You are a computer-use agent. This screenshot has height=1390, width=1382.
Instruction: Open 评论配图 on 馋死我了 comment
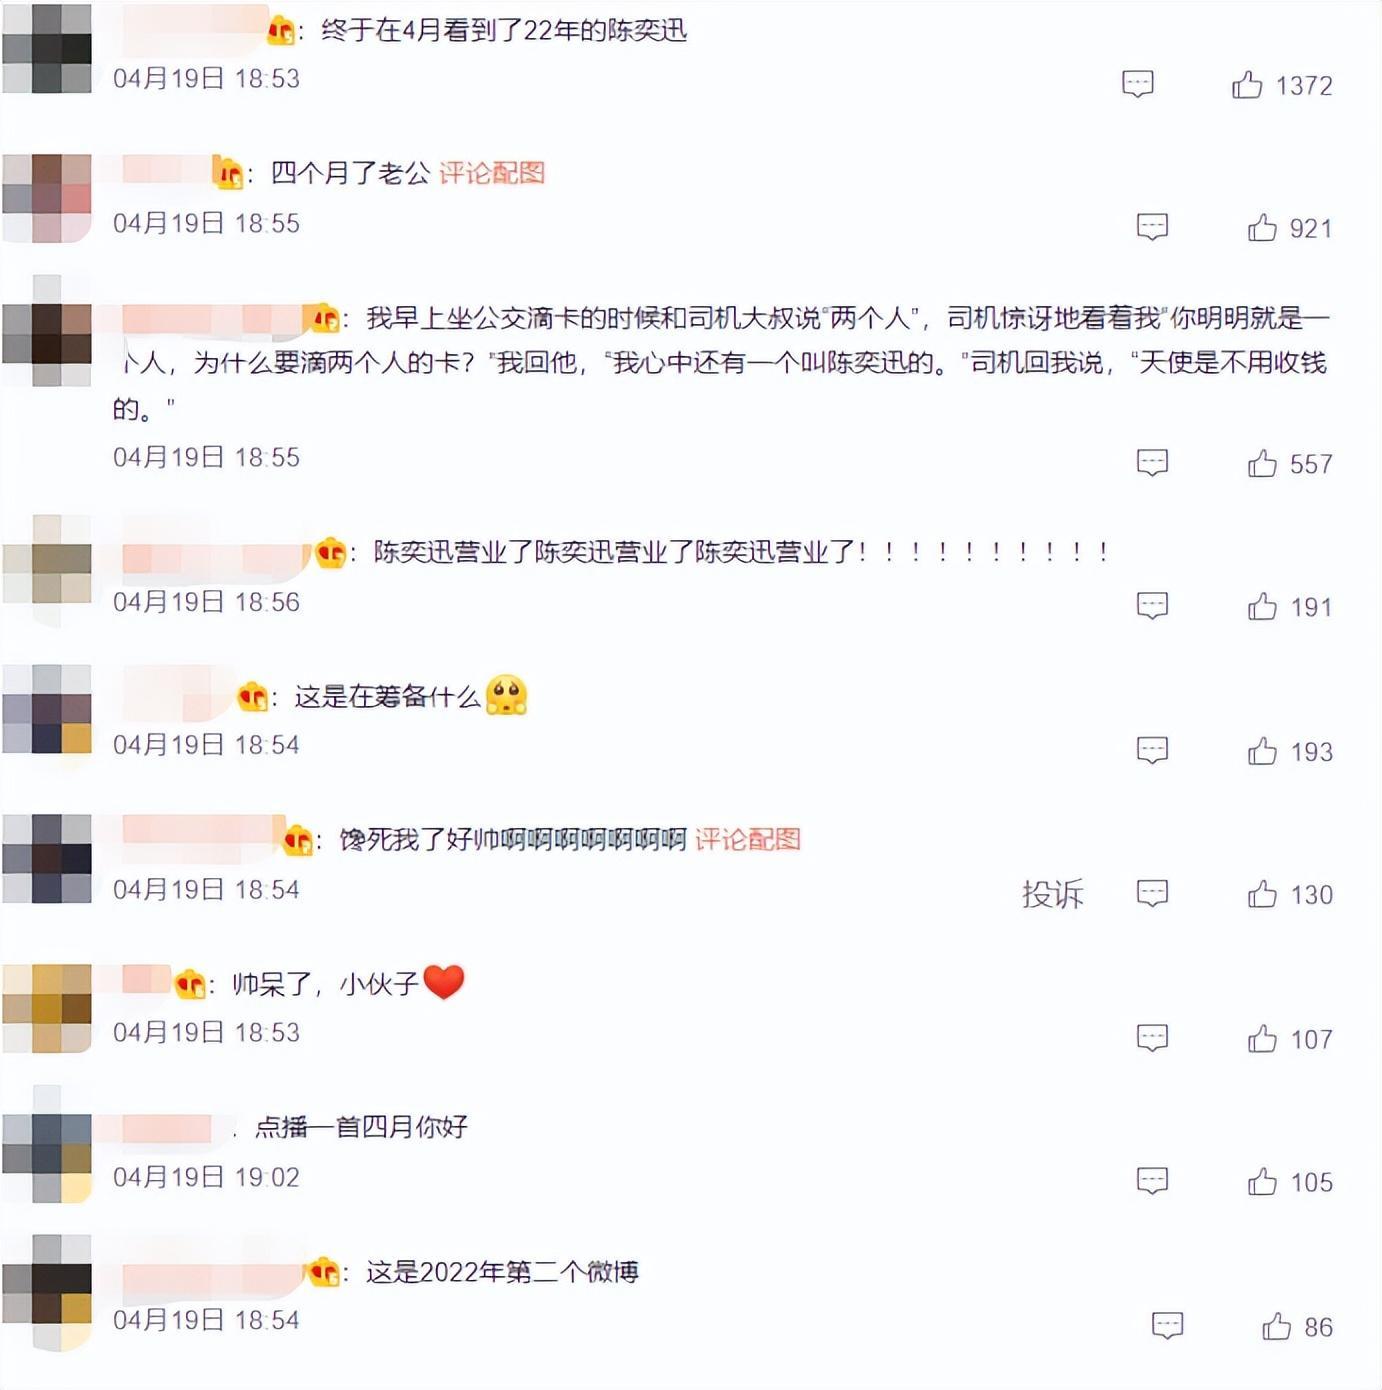pyautogui.click(x=748, y=839)
